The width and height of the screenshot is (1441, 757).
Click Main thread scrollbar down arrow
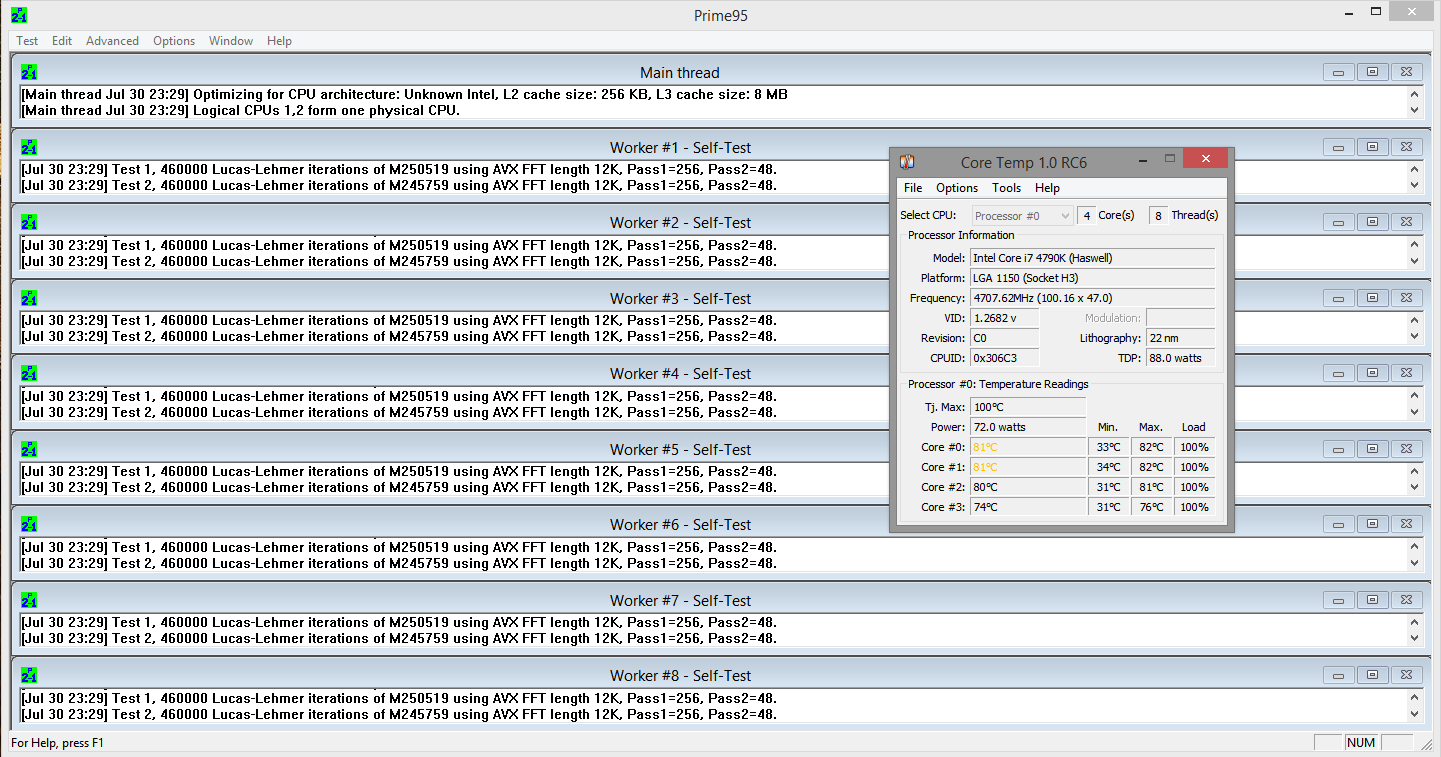click(x=1414, y=110)
